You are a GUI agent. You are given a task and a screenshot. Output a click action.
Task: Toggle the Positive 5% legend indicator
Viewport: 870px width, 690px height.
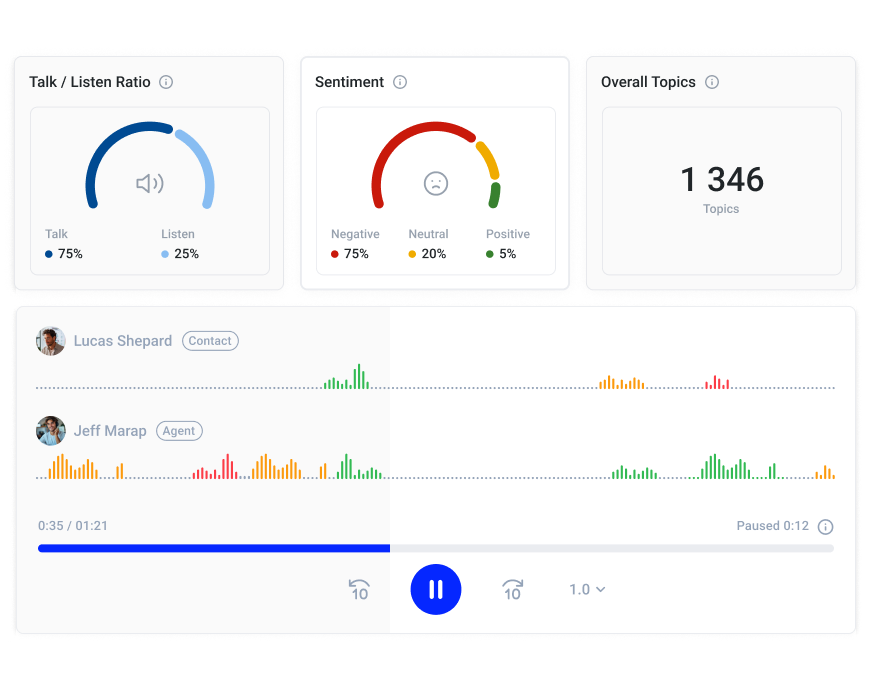490,254
